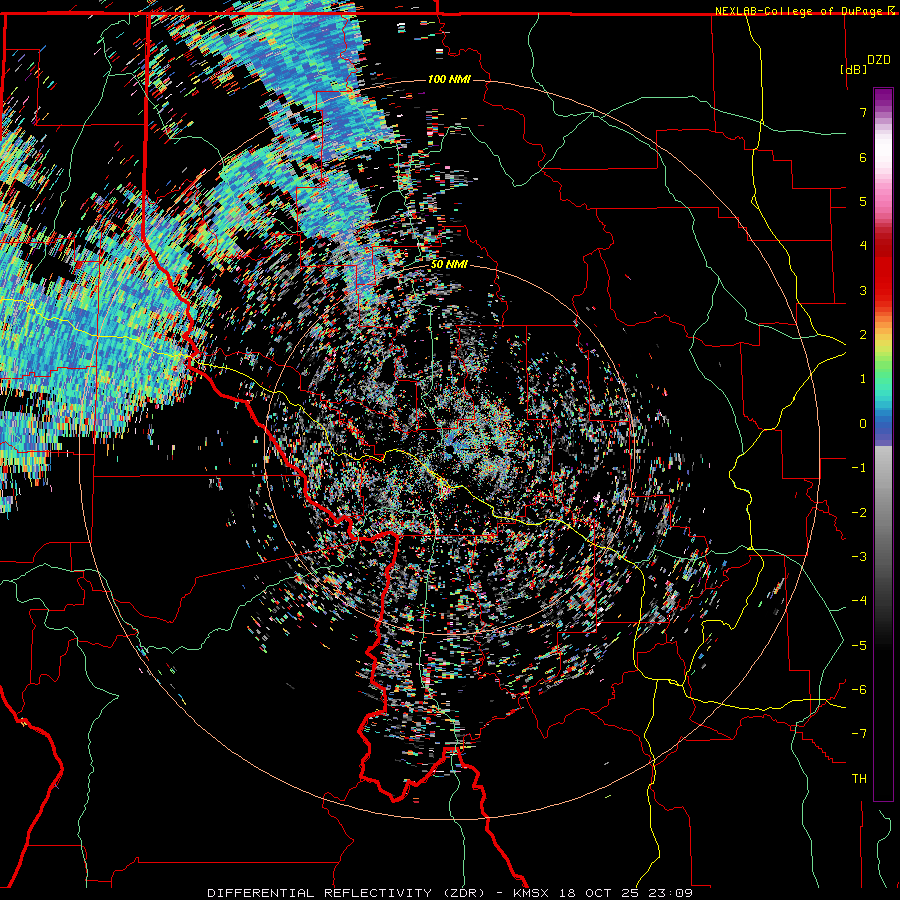The width and height of the screenshot is (900, 900).
Task: Click the [dB] units label
Action: [853, 69]
